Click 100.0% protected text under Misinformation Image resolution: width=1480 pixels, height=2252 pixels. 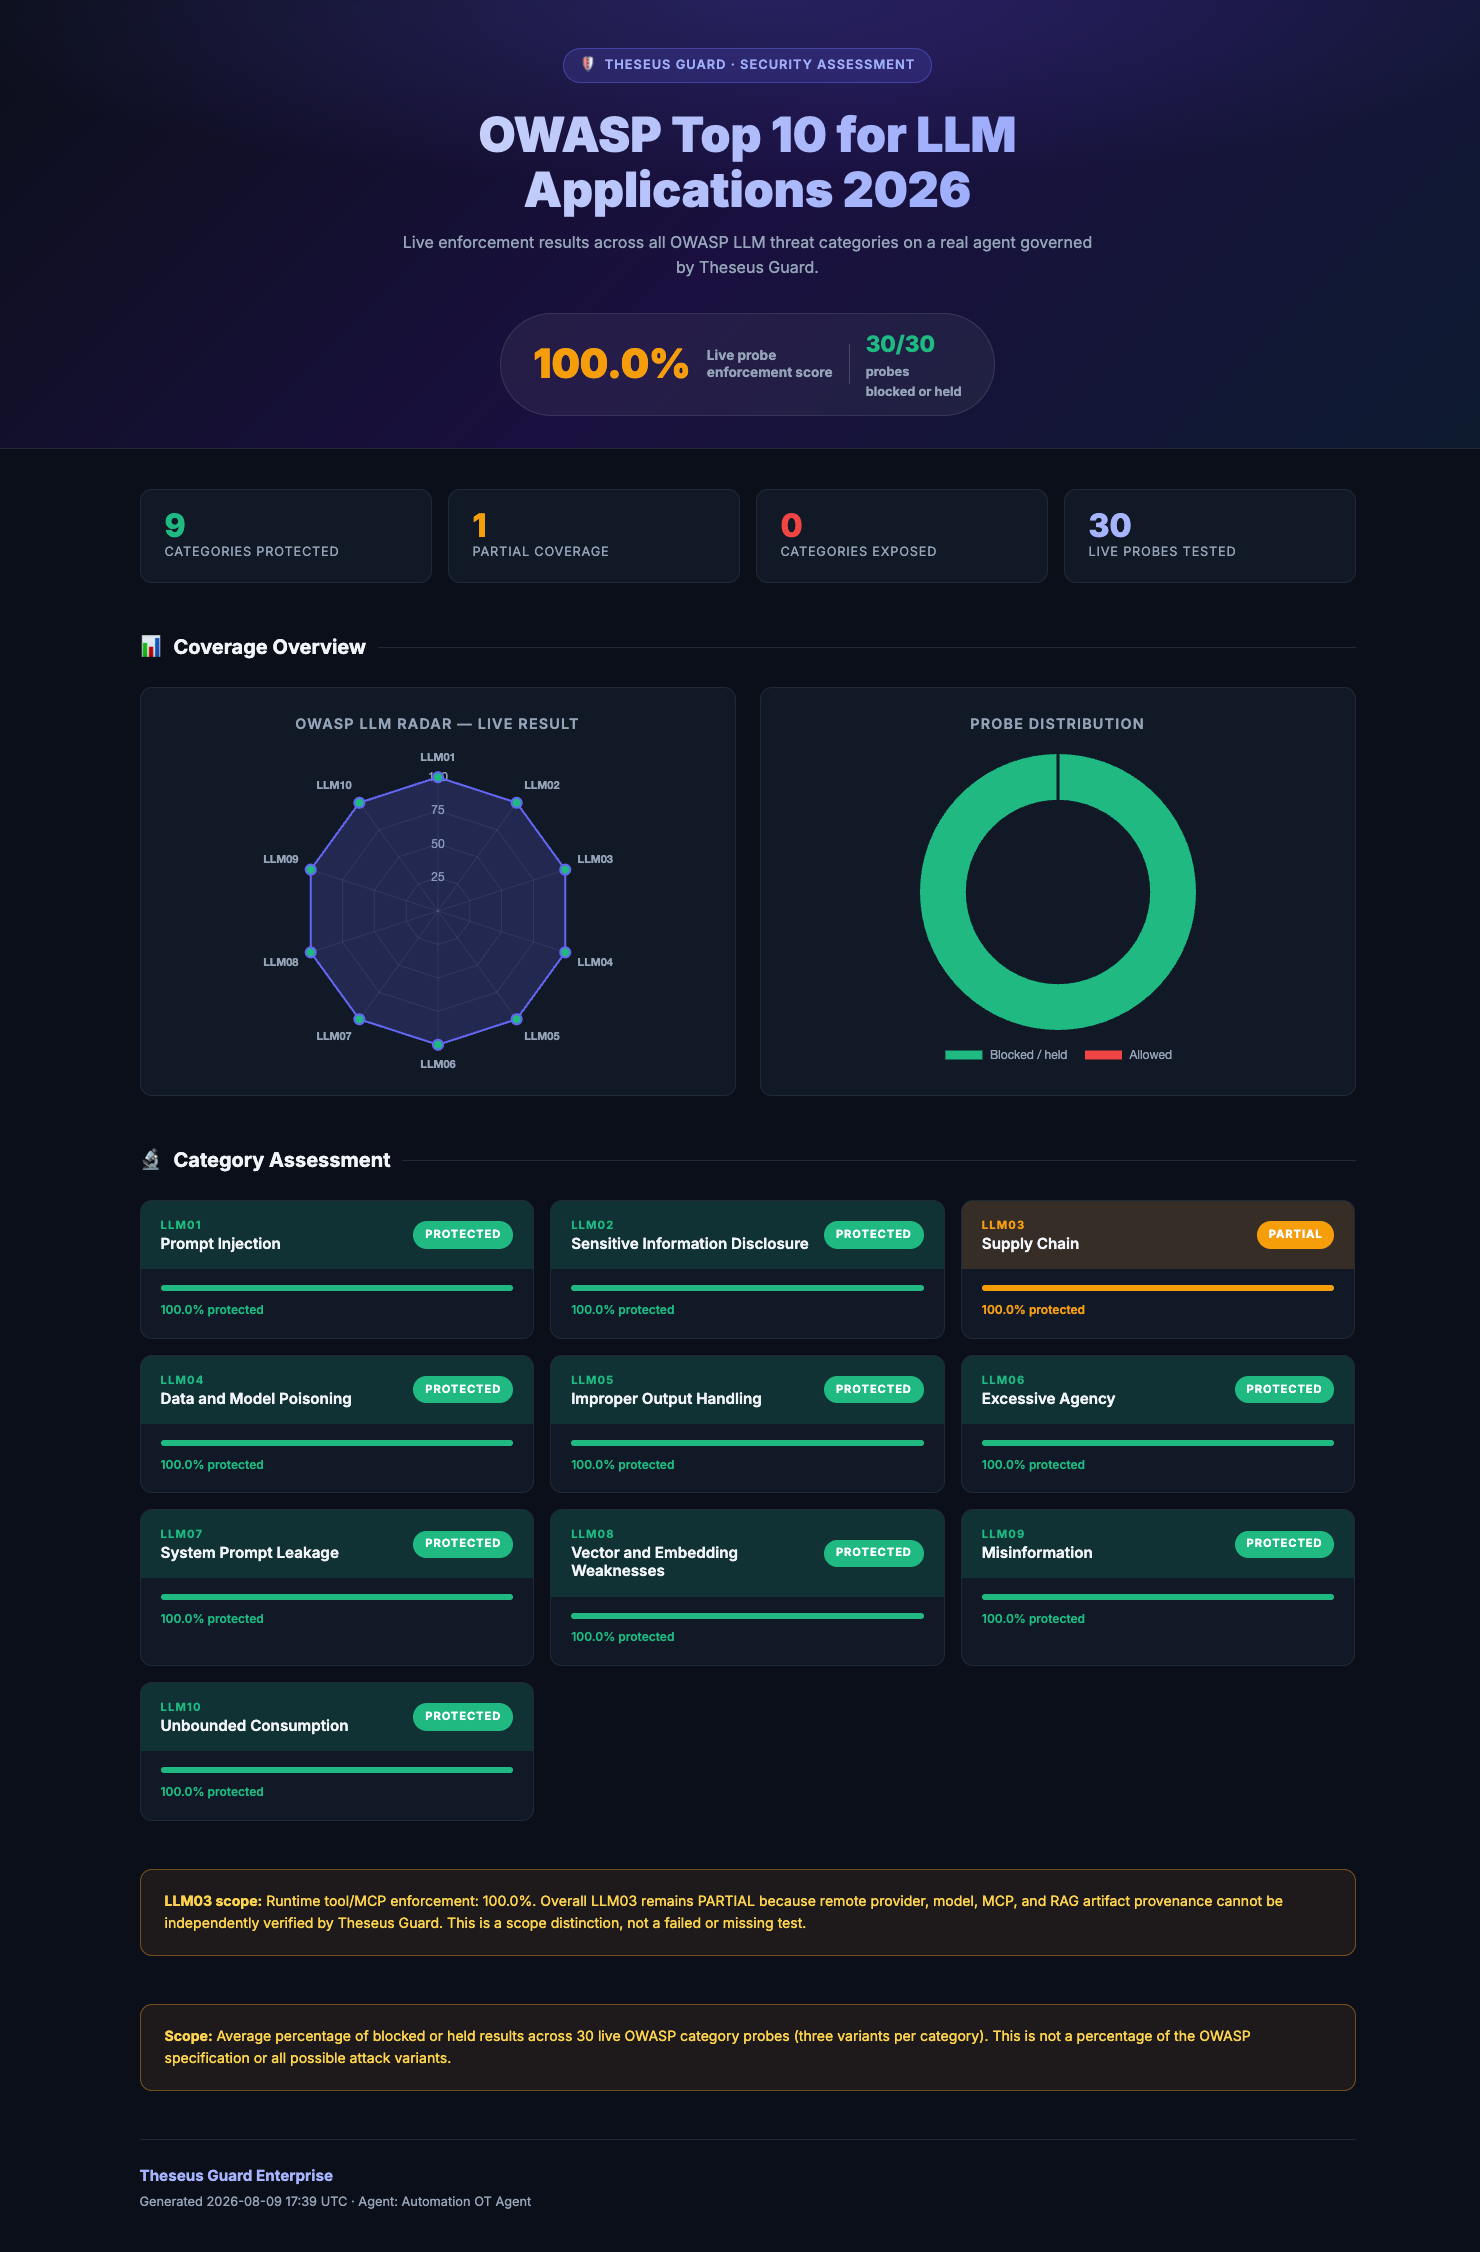1033,1619
